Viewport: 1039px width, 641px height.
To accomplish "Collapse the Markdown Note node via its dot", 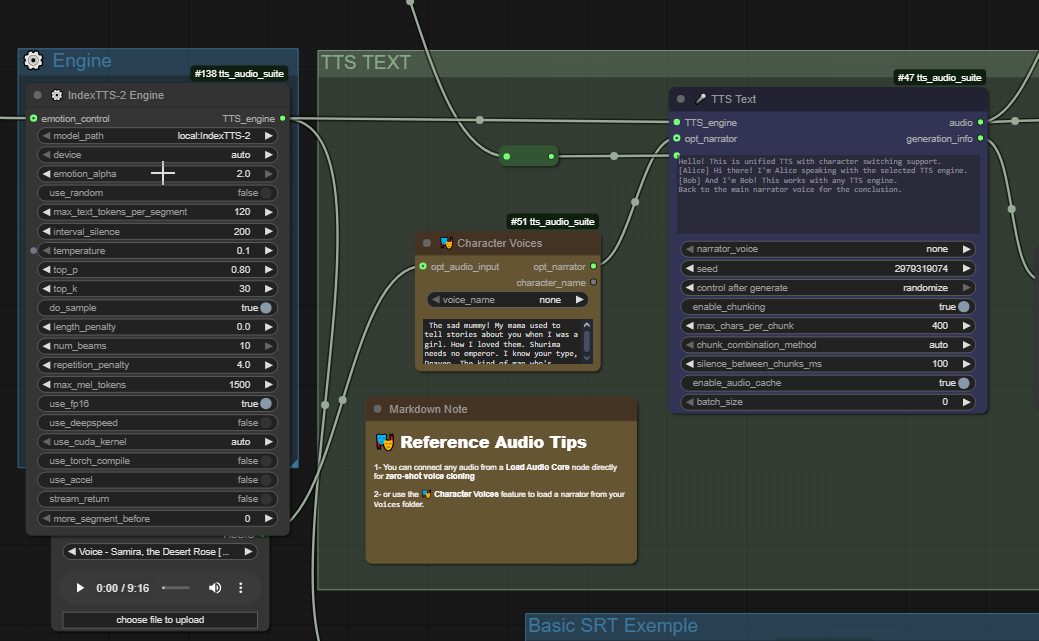I will pyautogui.click(x=377, y=409).
